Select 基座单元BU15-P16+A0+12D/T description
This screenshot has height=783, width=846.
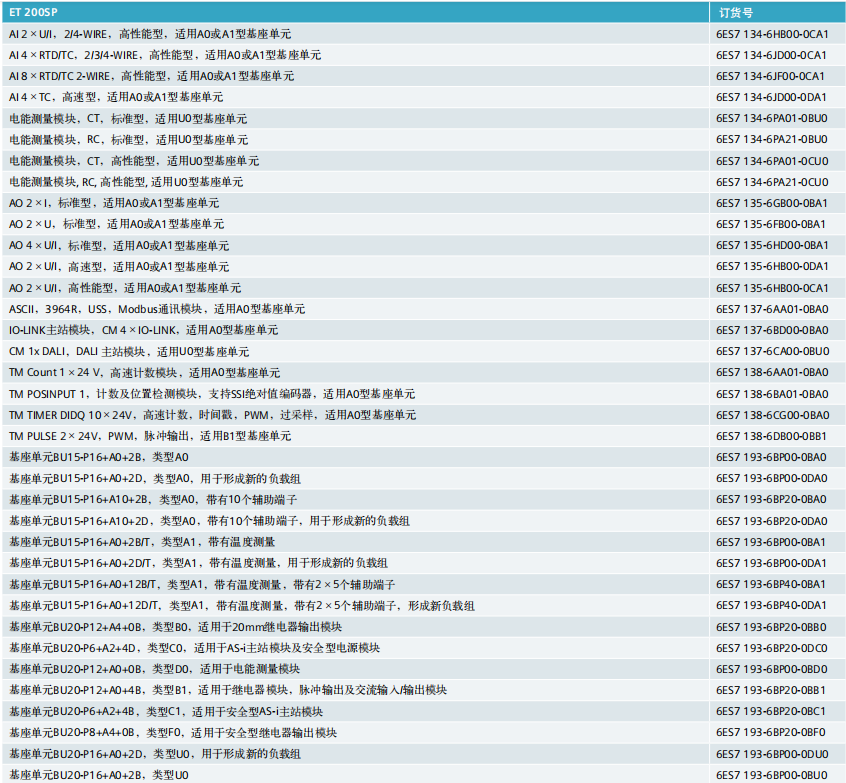click(x=242, y=605)
